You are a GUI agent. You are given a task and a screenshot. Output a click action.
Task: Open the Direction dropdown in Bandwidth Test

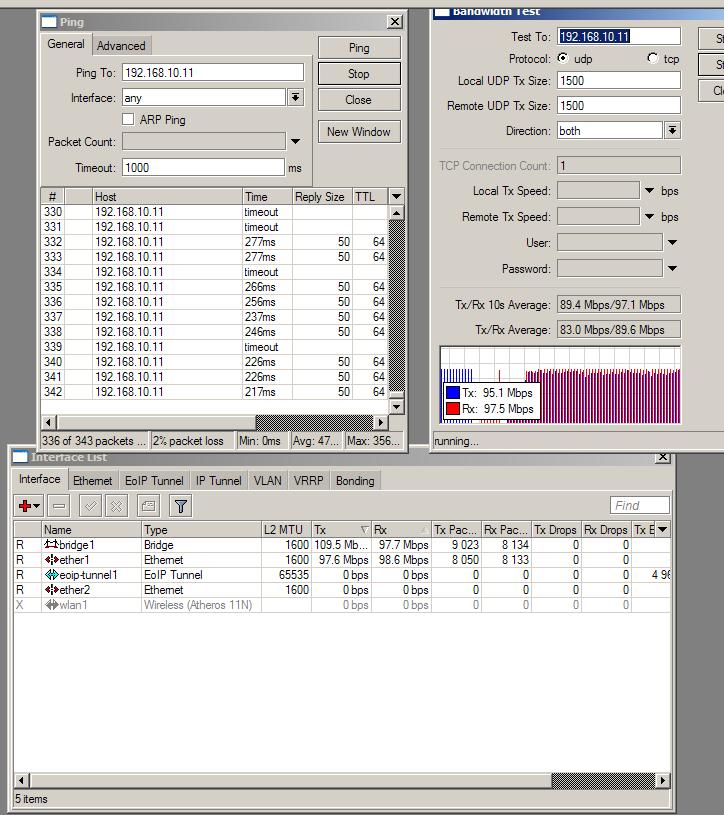672,131
